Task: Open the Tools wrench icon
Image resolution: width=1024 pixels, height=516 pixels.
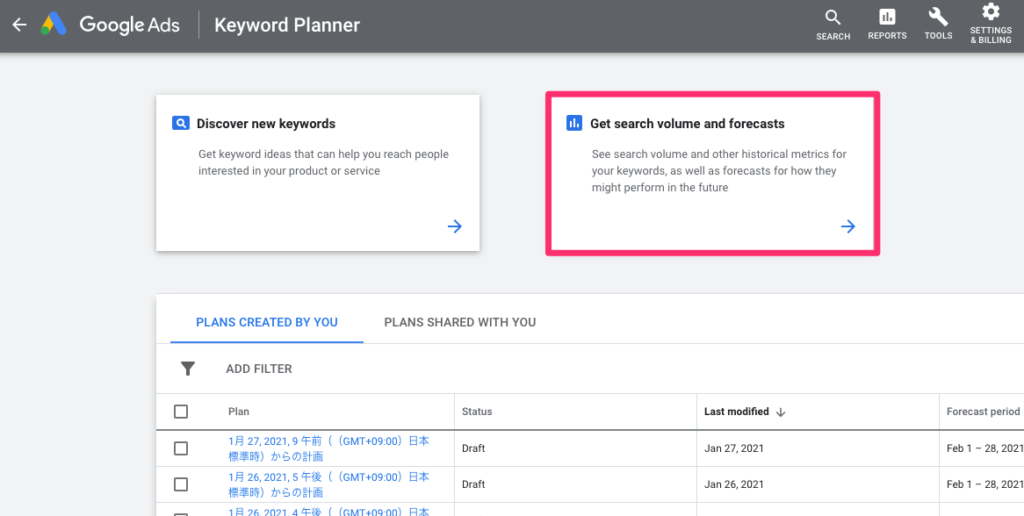Action: (938, 25)
